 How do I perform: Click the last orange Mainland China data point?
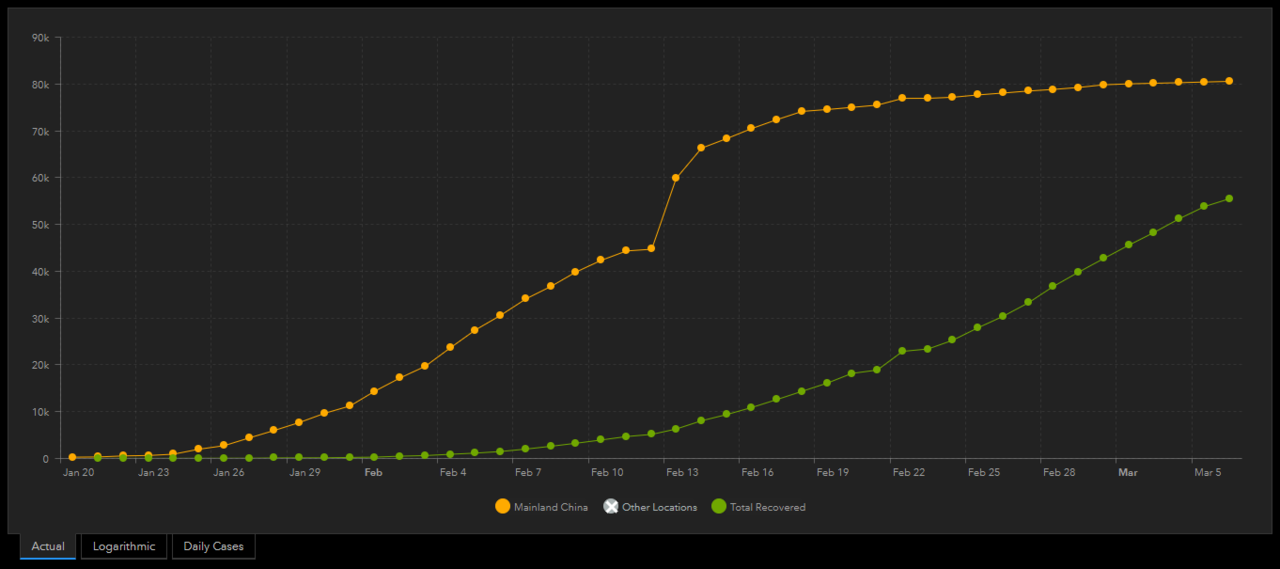coord(1229,81)
